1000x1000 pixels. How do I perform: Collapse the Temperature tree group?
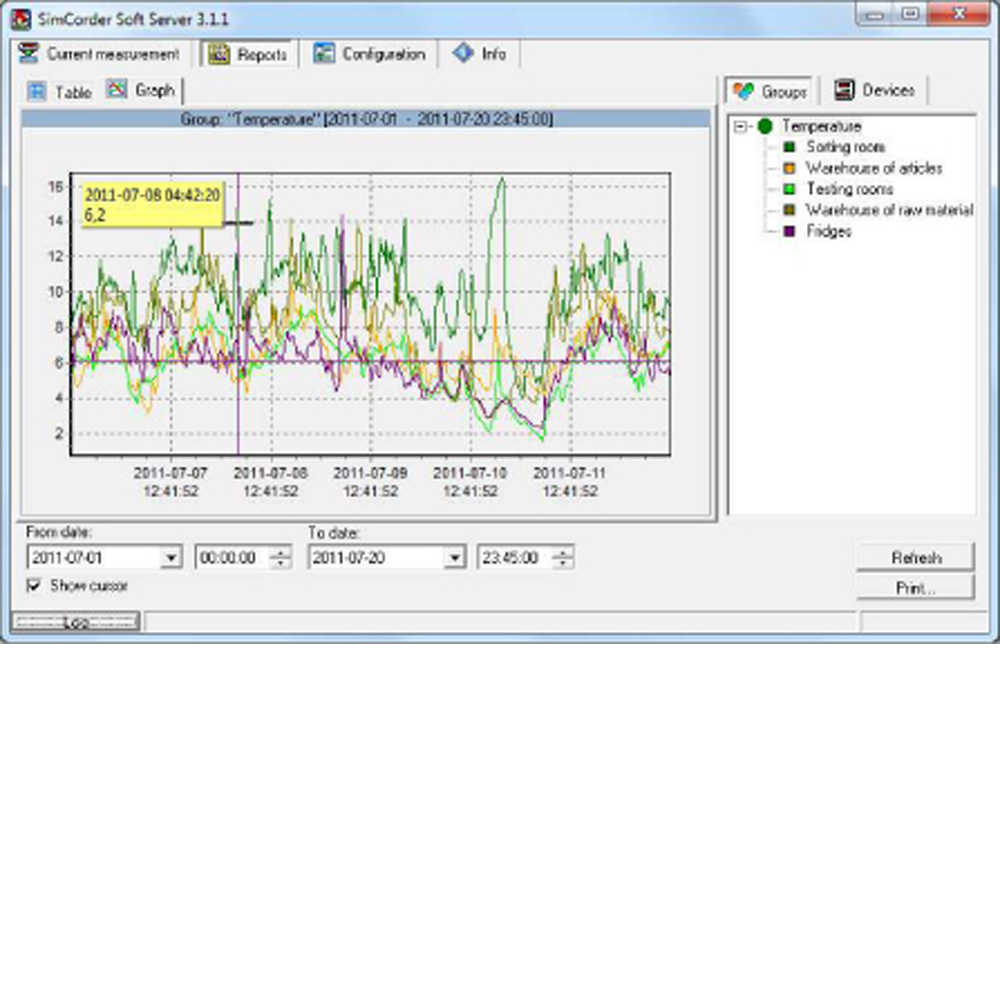[x=740, y=127]
